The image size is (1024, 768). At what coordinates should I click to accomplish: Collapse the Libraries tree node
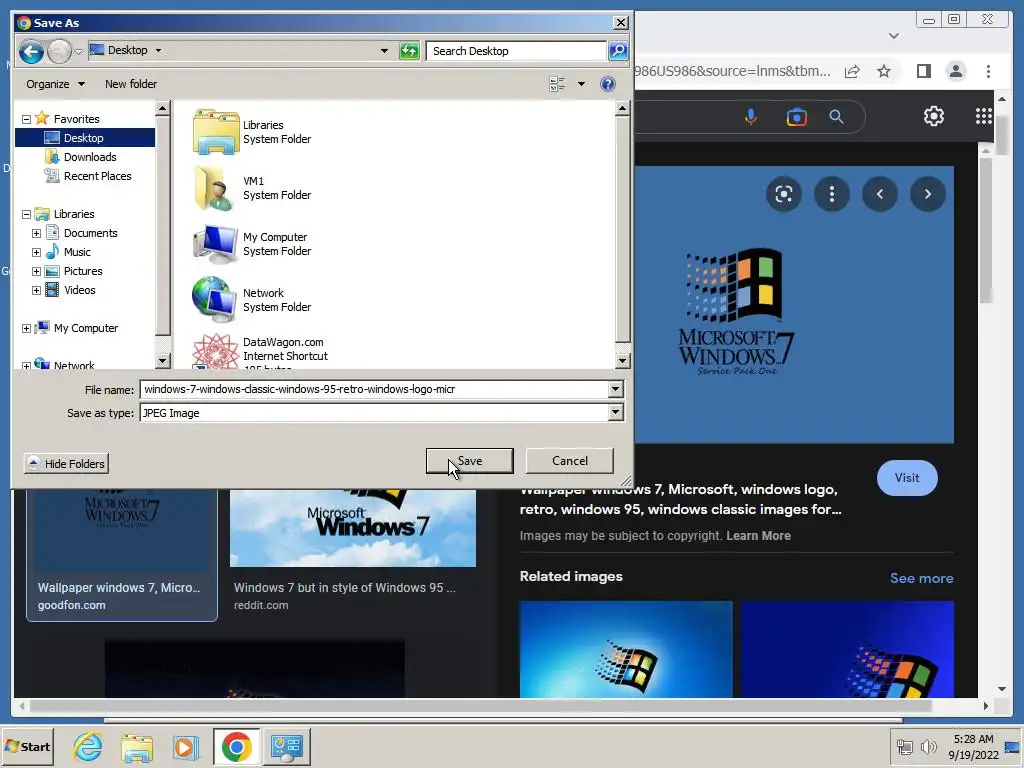pyautogui.click(x=26, y=214)
